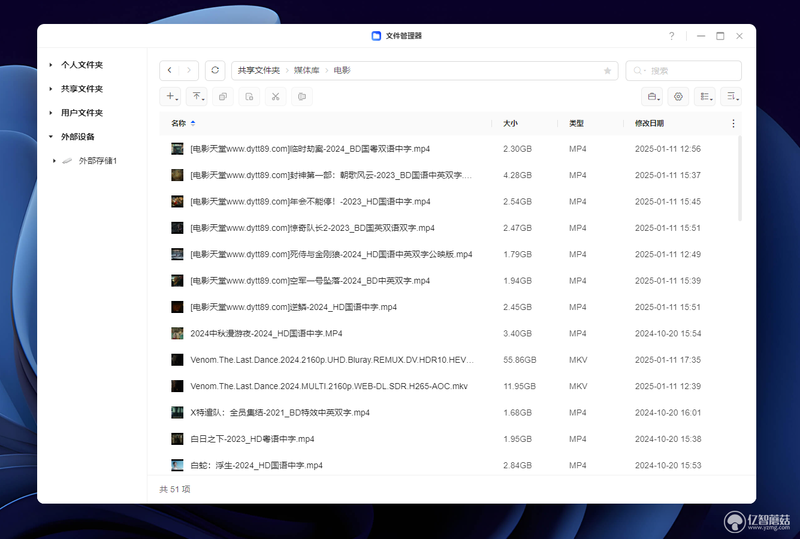Click 媒体库 in the breadcrumb path

pyautogui.click(x=307, y=70)
